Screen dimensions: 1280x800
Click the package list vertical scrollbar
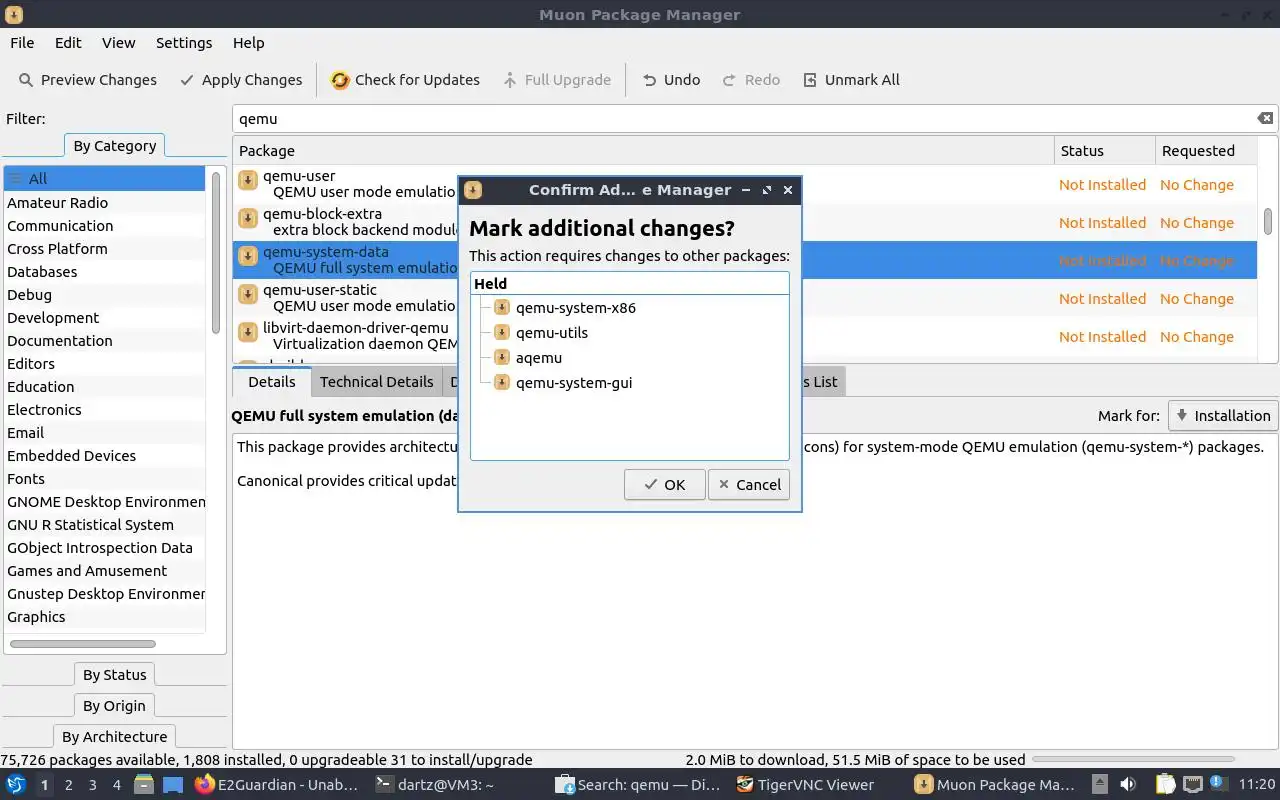[1268, 221]
